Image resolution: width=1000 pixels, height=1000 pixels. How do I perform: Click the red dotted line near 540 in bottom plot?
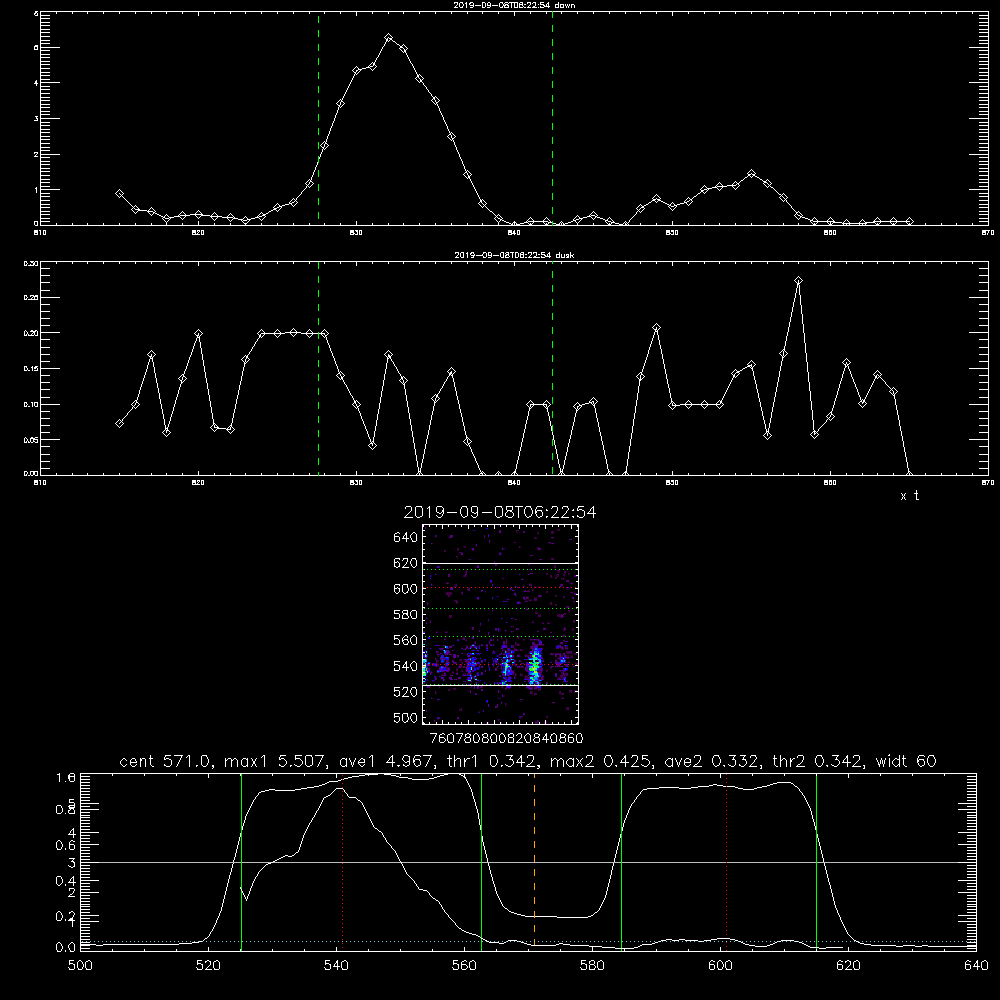click(x=342, y=863)
